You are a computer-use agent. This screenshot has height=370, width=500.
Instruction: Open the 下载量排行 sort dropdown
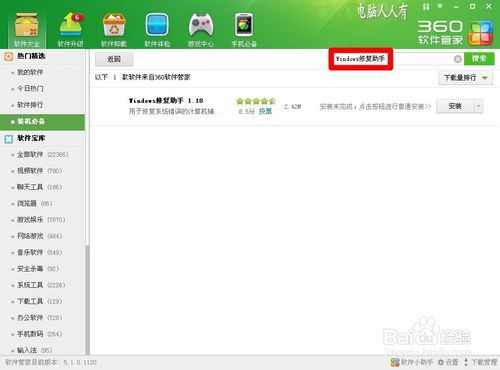[465, 78]
